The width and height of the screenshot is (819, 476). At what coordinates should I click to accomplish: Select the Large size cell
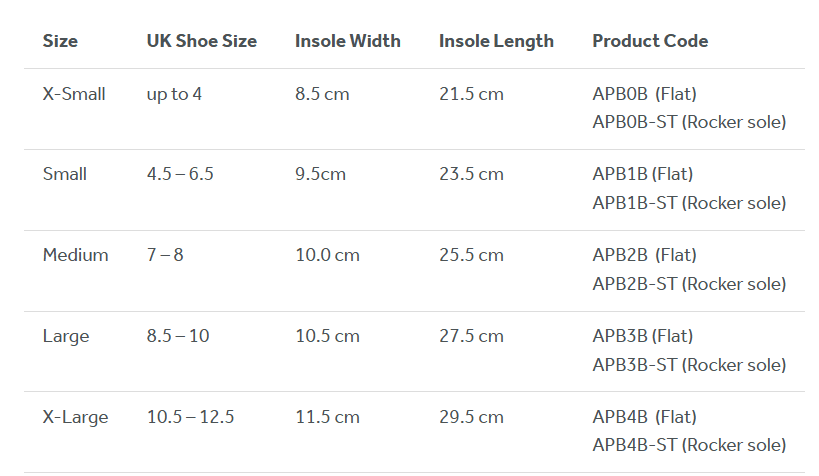point(66,336)
